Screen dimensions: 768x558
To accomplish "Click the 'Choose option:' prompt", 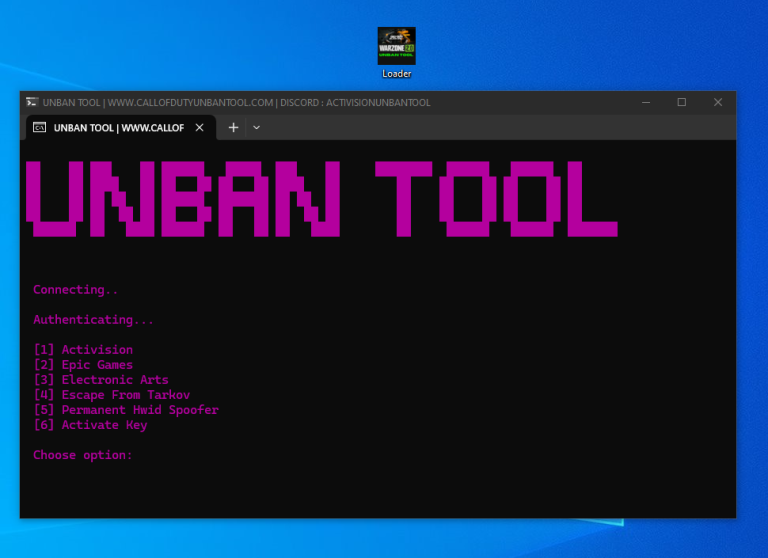I will (83, 455).
